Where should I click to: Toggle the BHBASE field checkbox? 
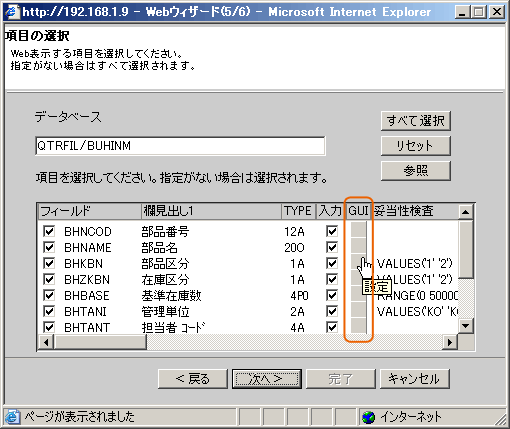(49, 295)
